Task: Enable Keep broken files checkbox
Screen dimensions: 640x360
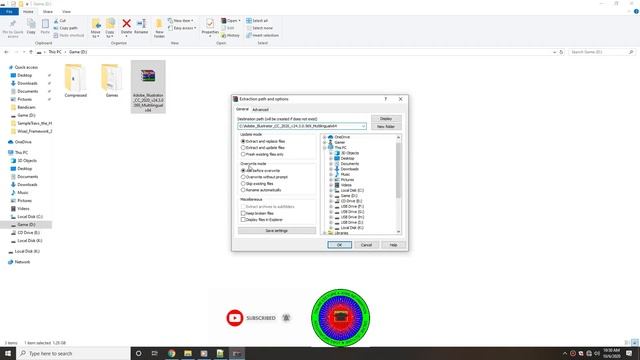Action: 243,213
